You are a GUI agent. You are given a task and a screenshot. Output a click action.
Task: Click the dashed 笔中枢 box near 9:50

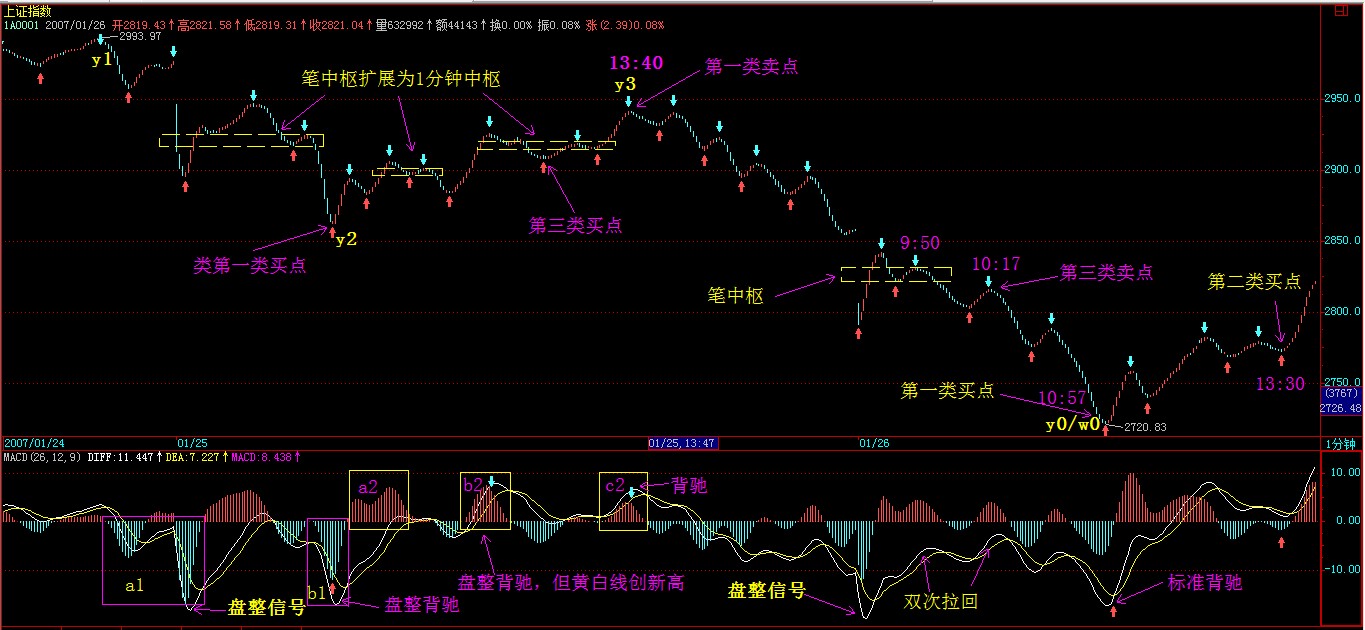pos(896,273)
